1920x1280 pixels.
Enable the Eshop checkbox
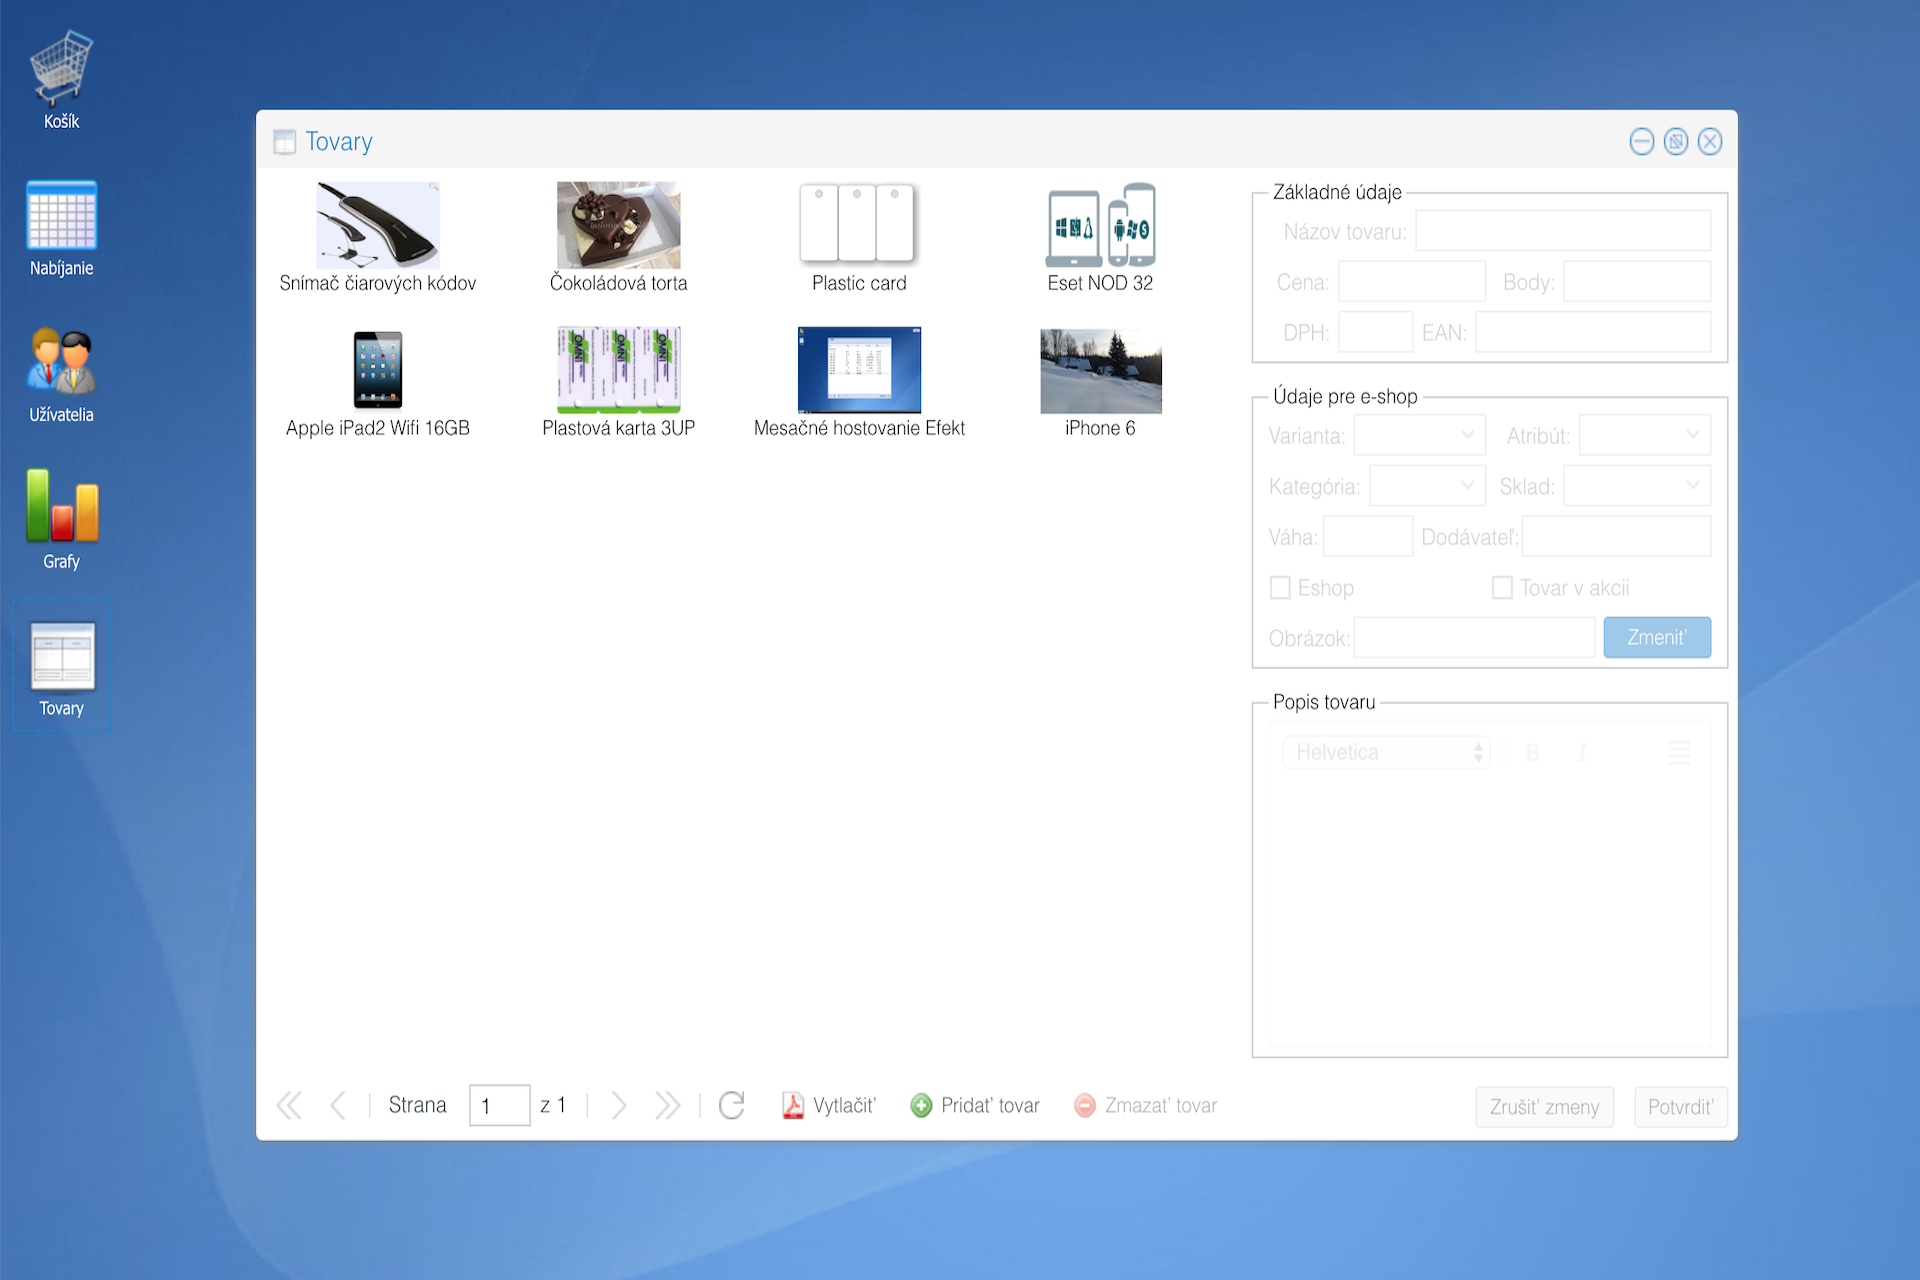tap(1280, 588)
